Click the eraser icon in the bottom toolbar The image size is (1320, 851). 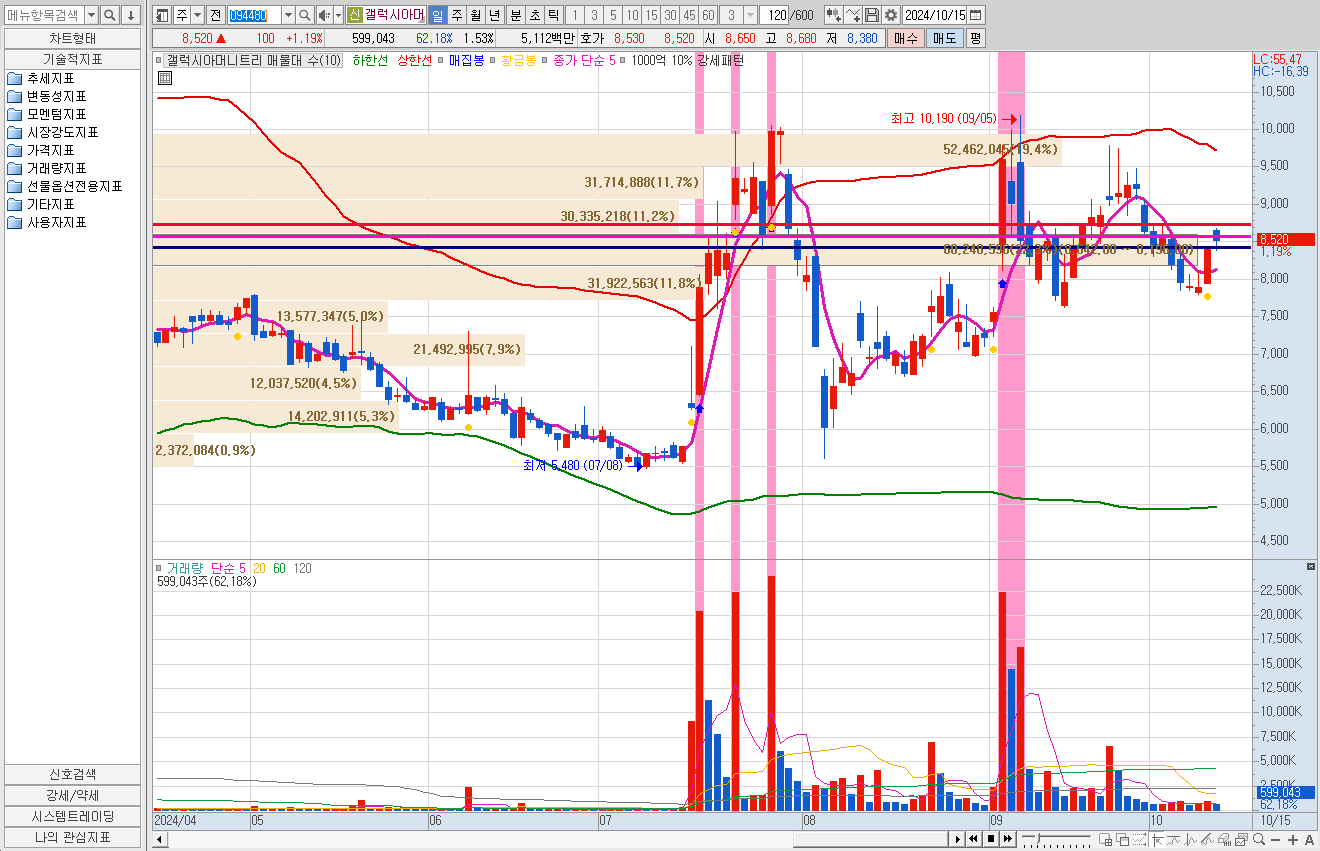coord(1225,840)
